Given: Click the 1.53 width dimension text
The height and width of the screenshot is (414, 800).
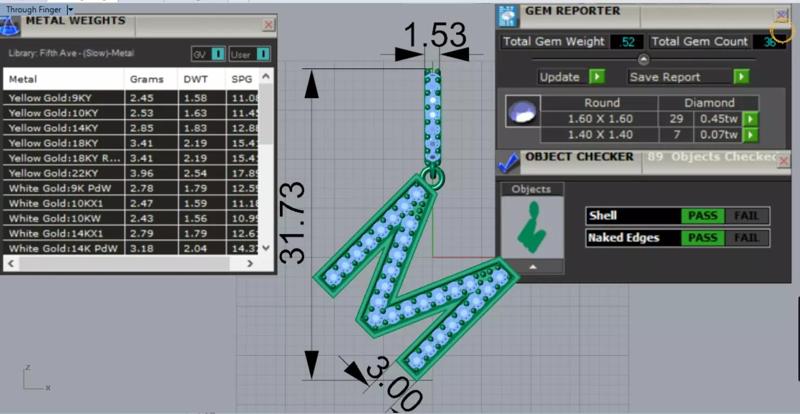Looking at the screenshot, I should (x=435, y=35).
